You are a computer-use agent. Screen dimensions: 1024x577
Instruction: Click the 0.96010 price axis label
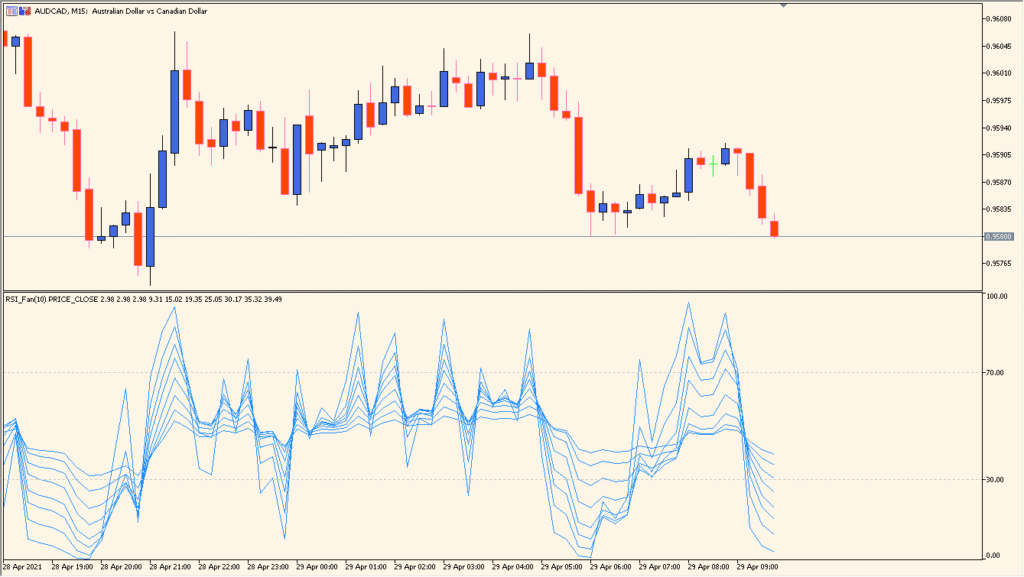[x=1000, y=73]
